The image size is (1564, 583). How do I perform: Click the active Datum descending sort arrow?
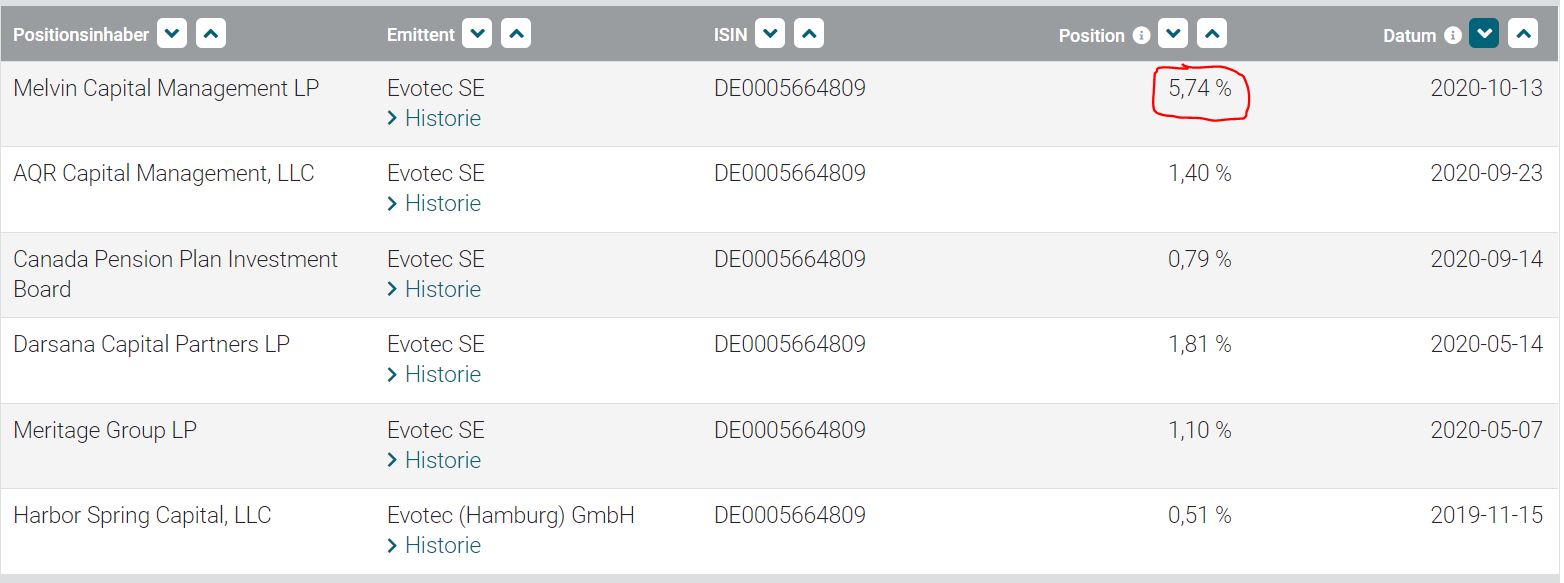(1484, 35)
